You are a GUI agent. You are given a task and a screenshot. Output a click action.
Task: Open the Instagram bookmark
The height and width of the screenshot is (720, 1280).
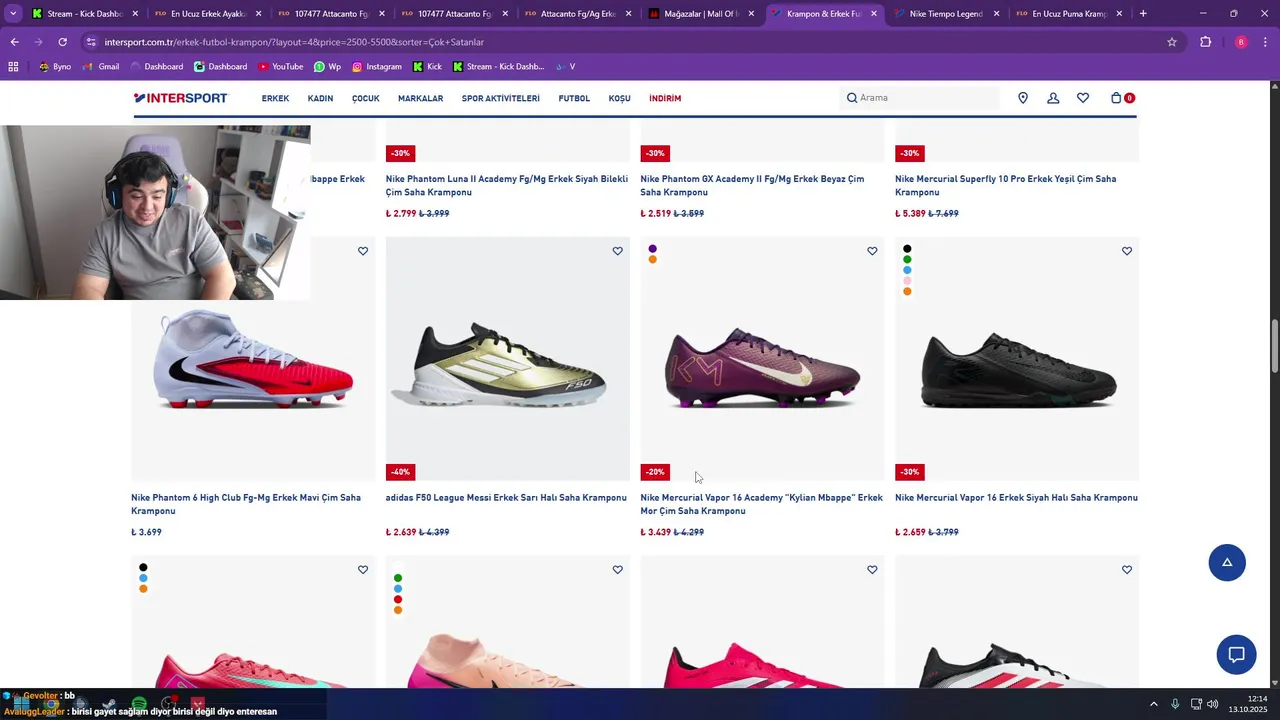376,67
